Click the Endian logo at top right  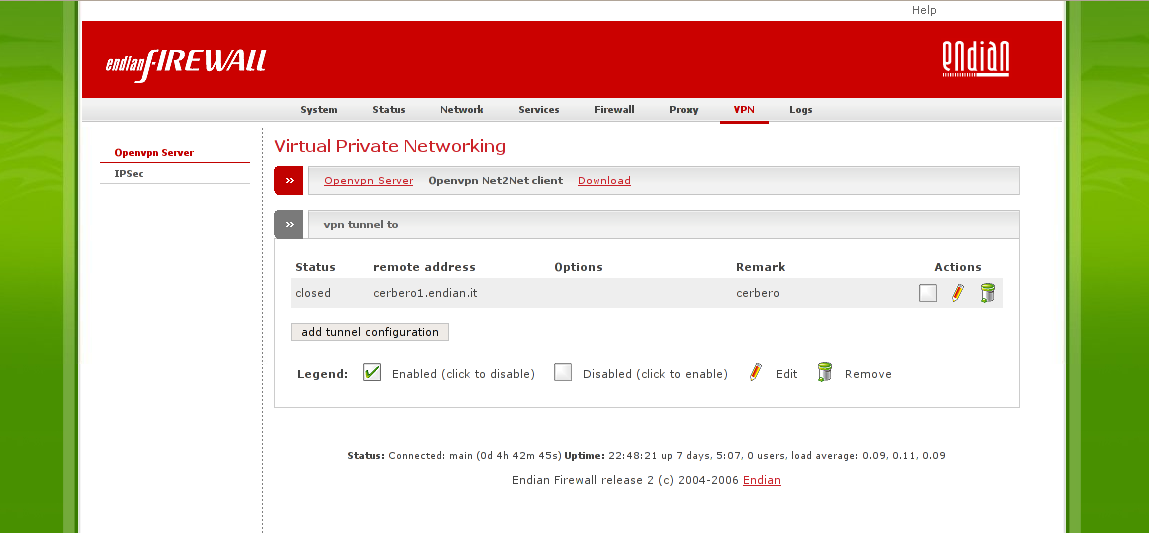tap(975, 59)
